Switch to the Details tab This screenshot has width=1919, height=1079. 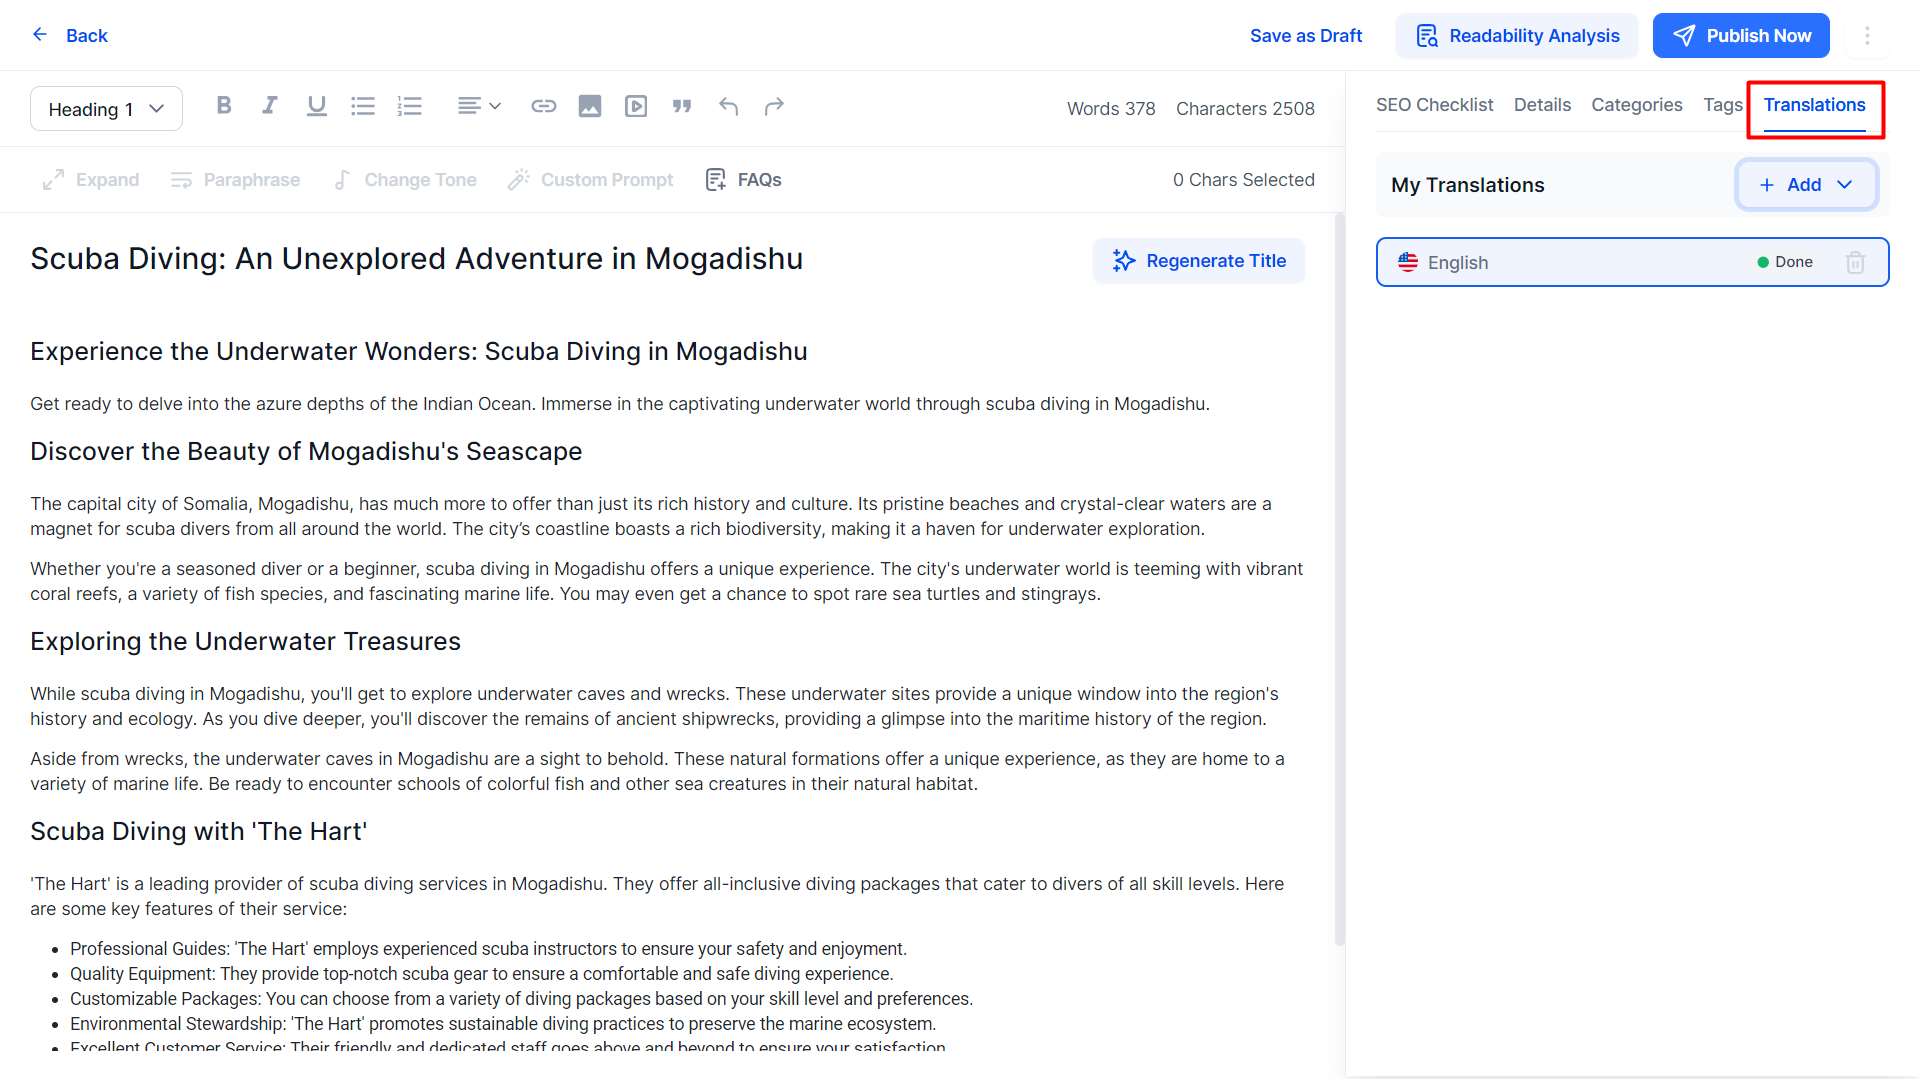[x=1542, y=105]
